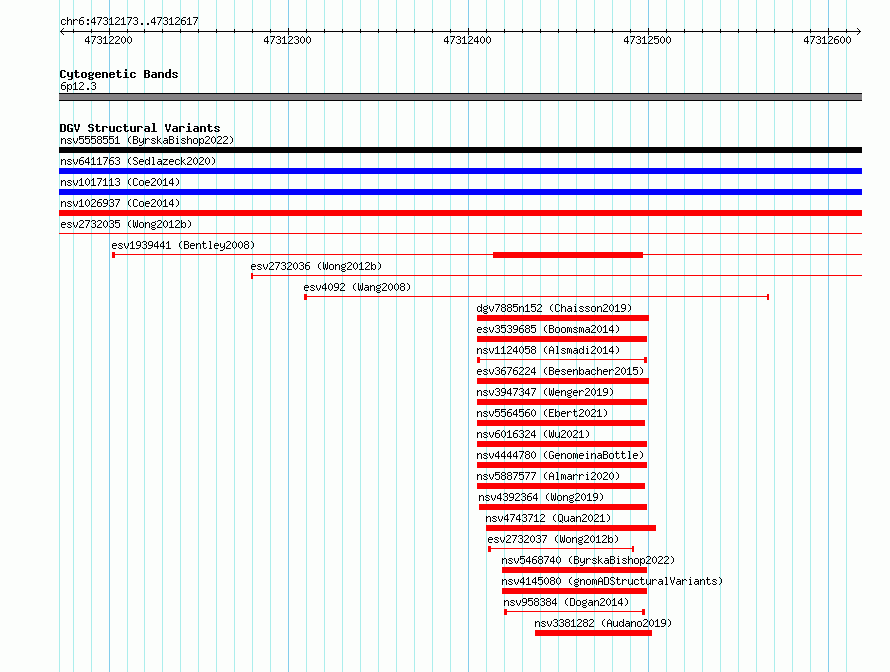Screen dimensions: 890x672
Task: Select the gray 6p12.3 cytogenetic band bar
Action: (x=460, y=97)
